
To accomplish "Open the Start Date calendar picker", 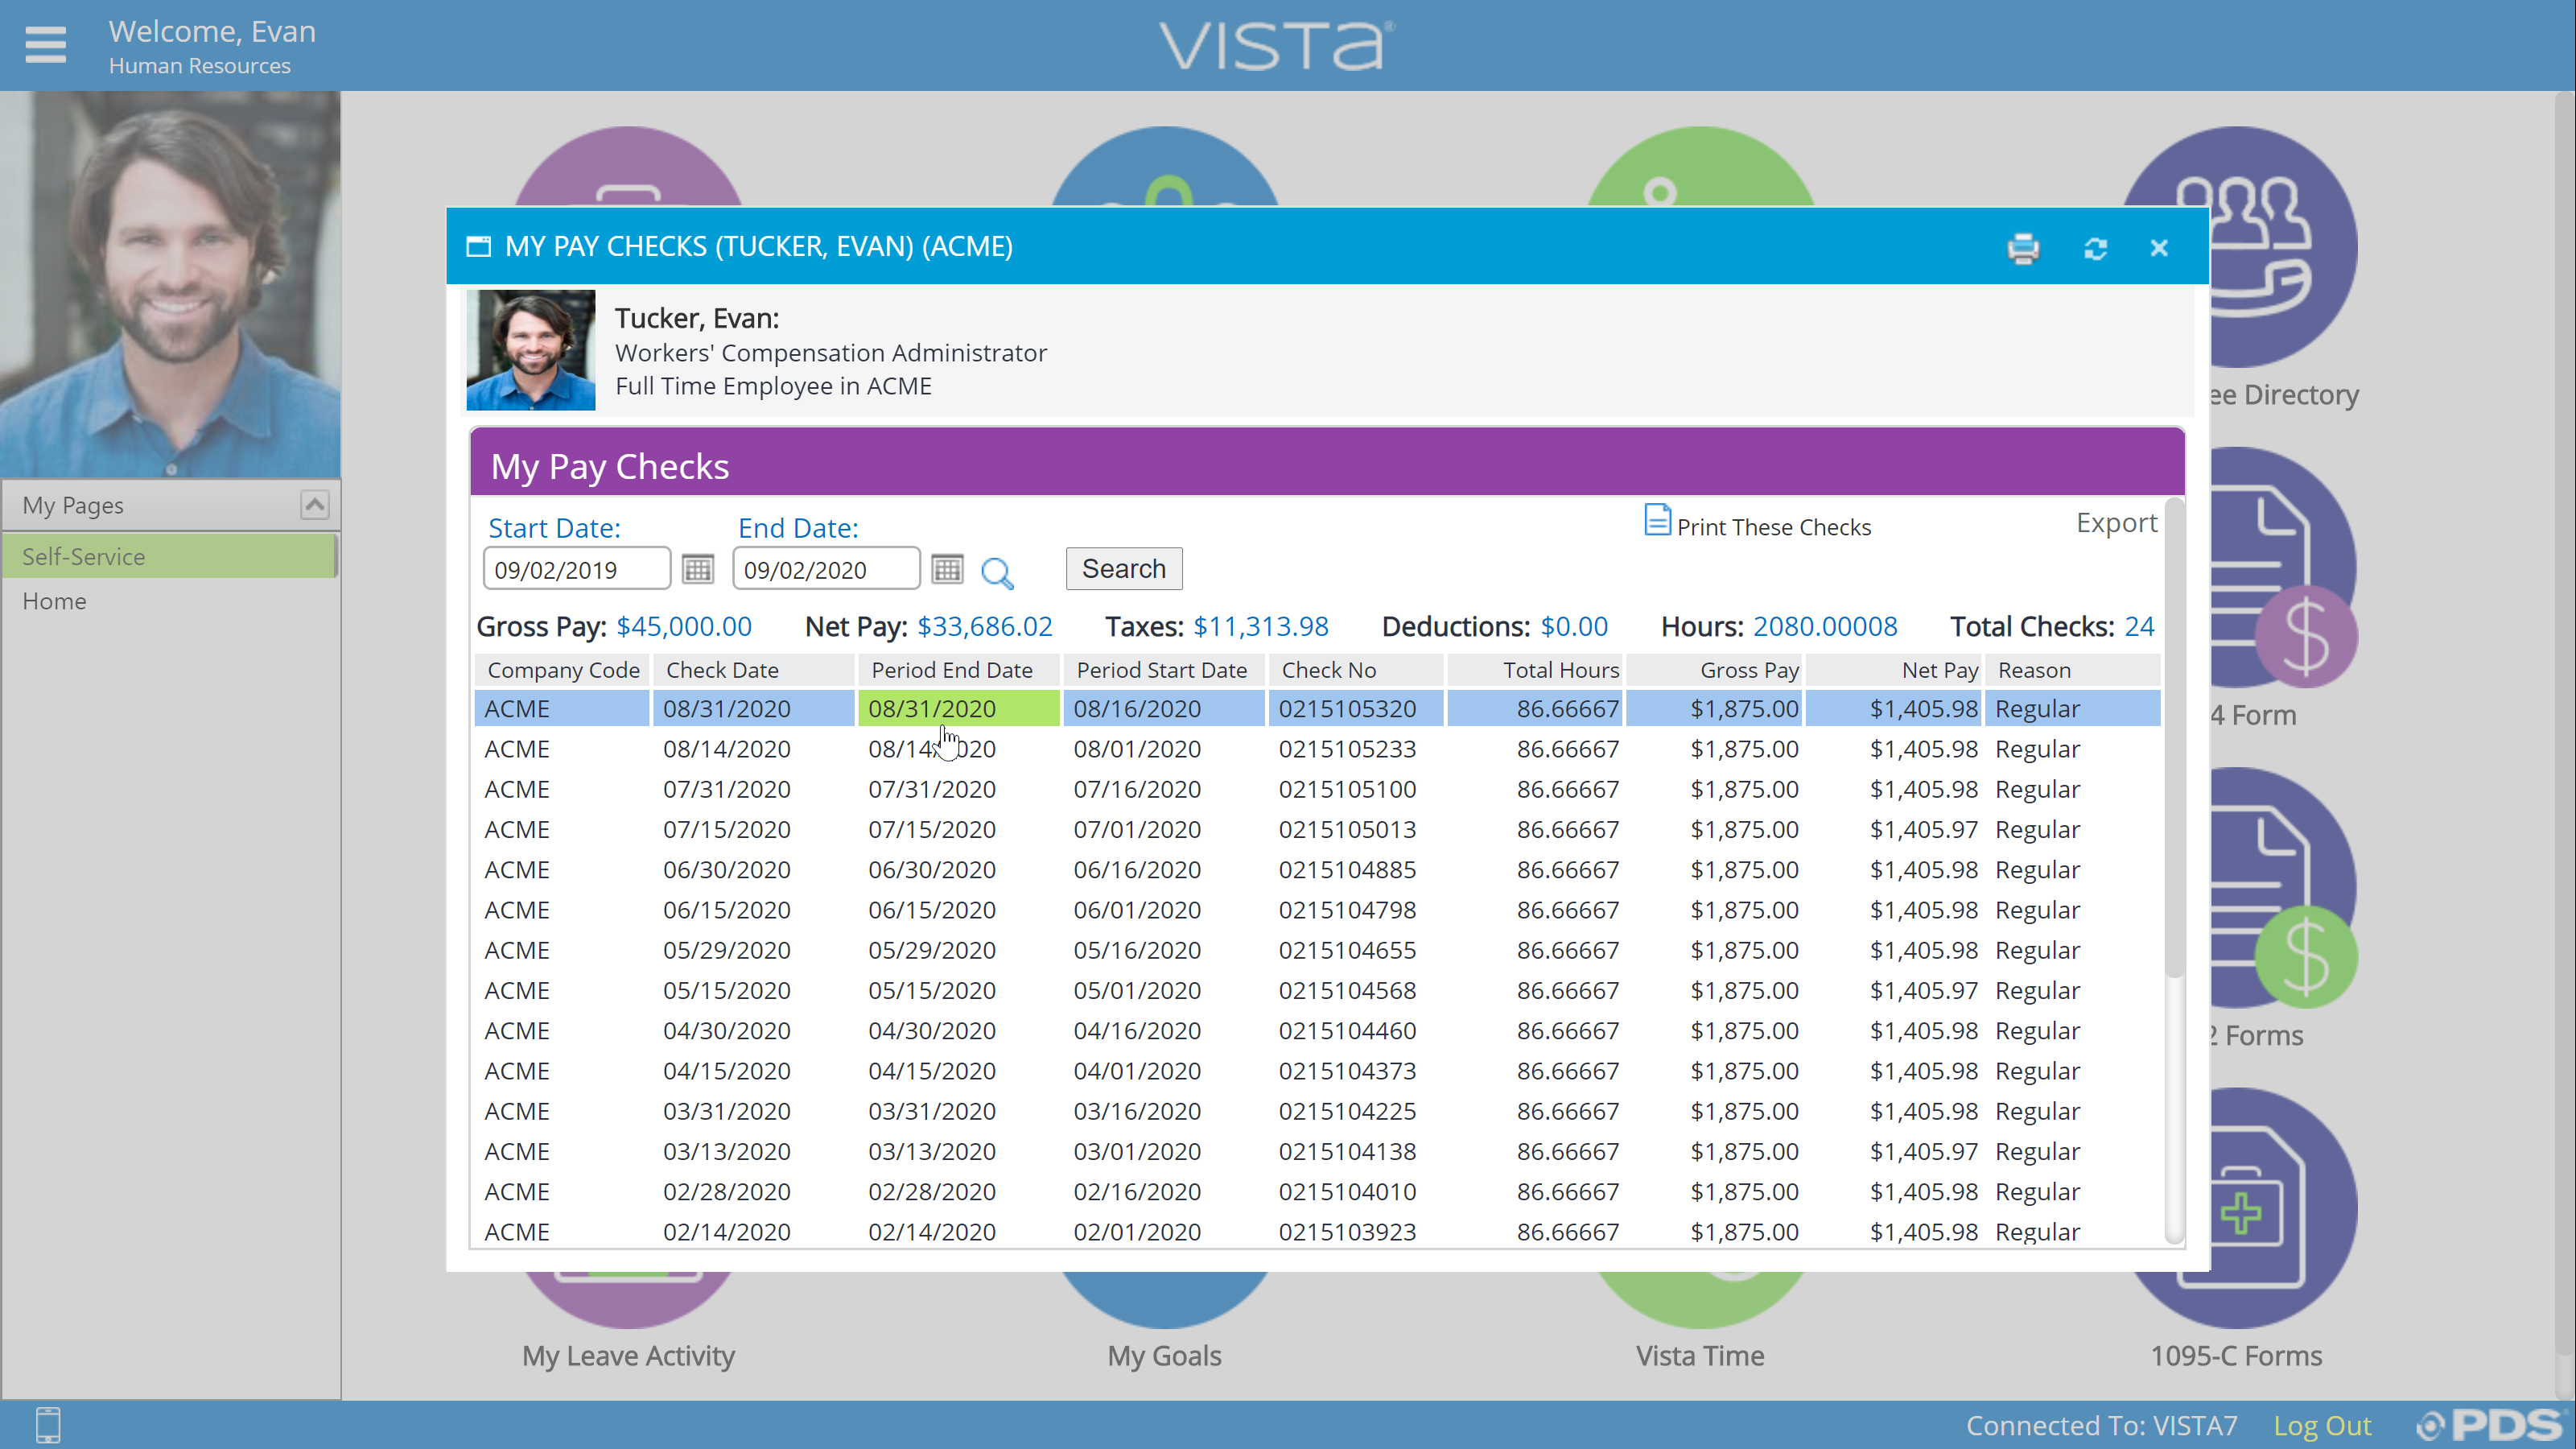I will point(697,569).
